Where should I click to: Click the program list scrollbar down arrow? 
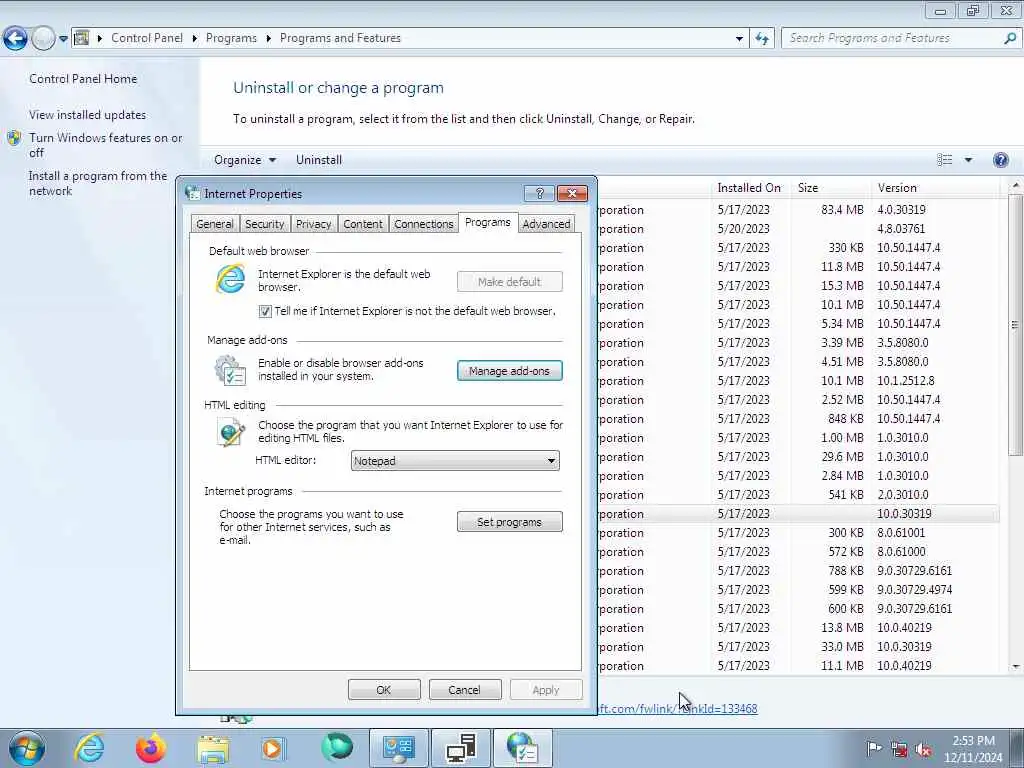[x=1016, y=667]
